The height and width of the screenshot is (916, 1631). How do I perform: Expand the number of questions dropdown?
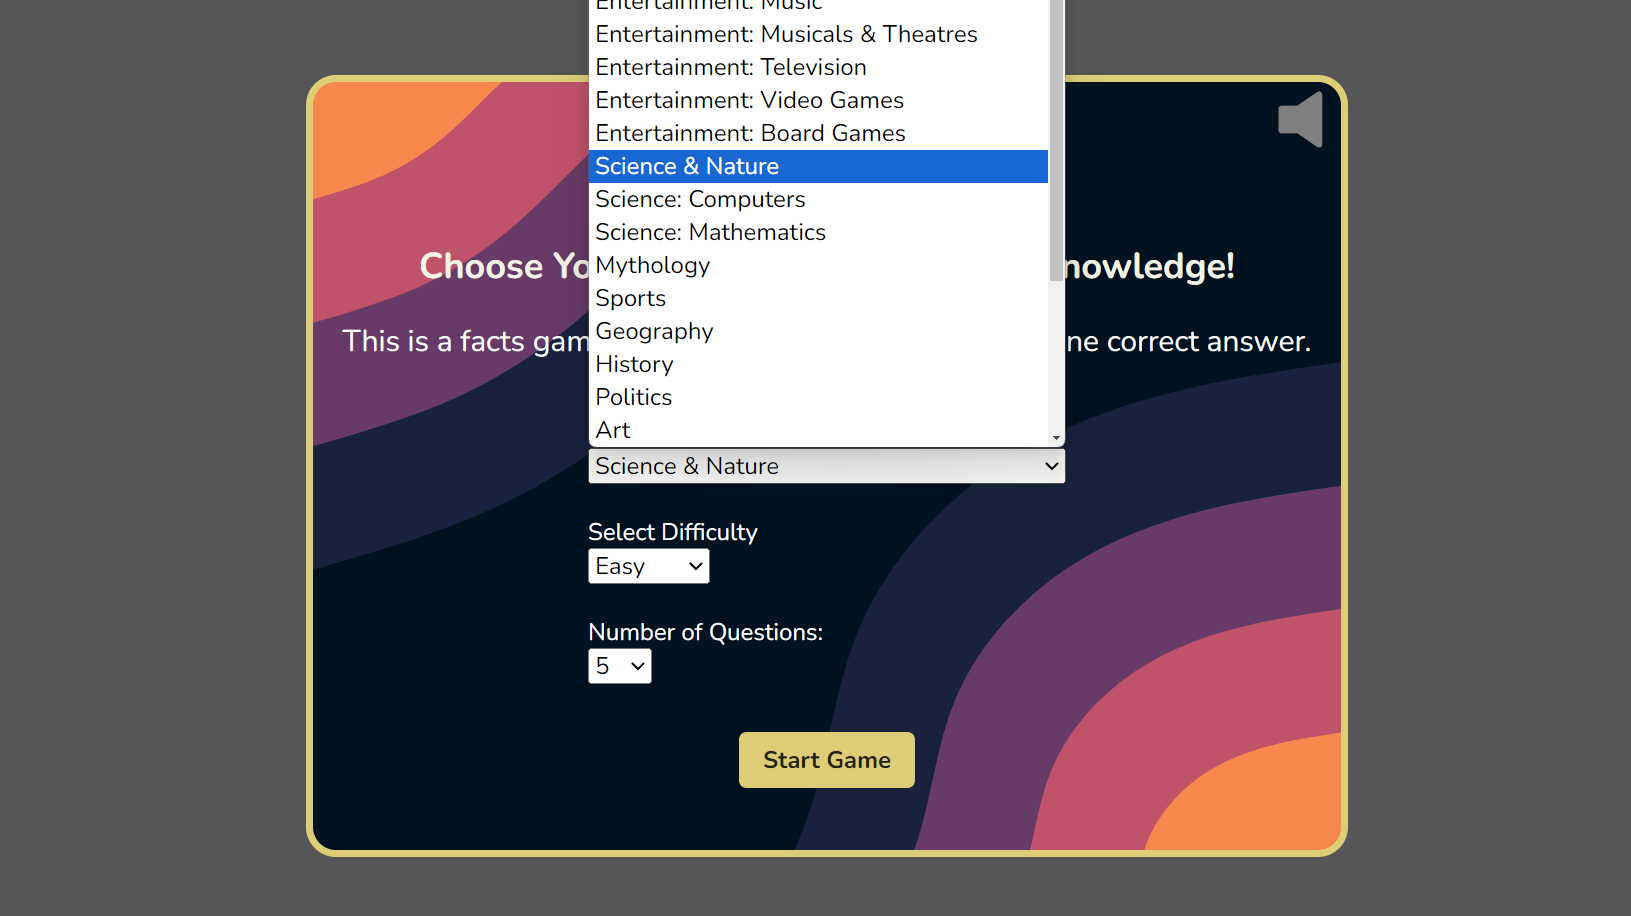(x=619, y=666)
